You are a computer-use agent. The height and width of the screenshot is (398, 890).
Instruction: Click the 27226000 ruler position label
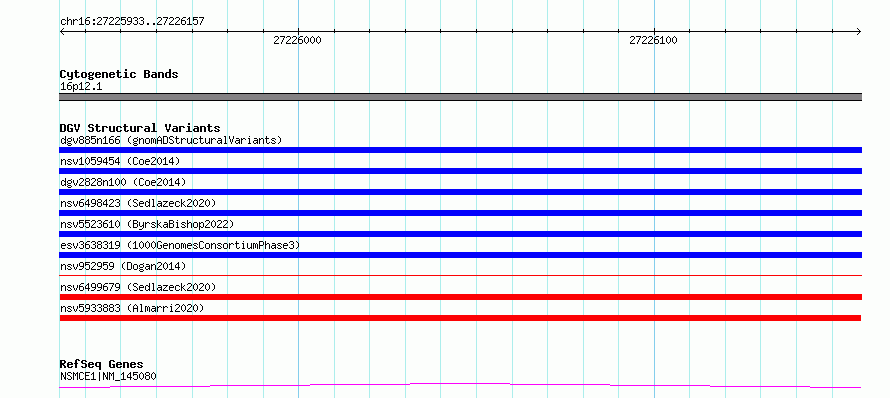coord(297,41)
